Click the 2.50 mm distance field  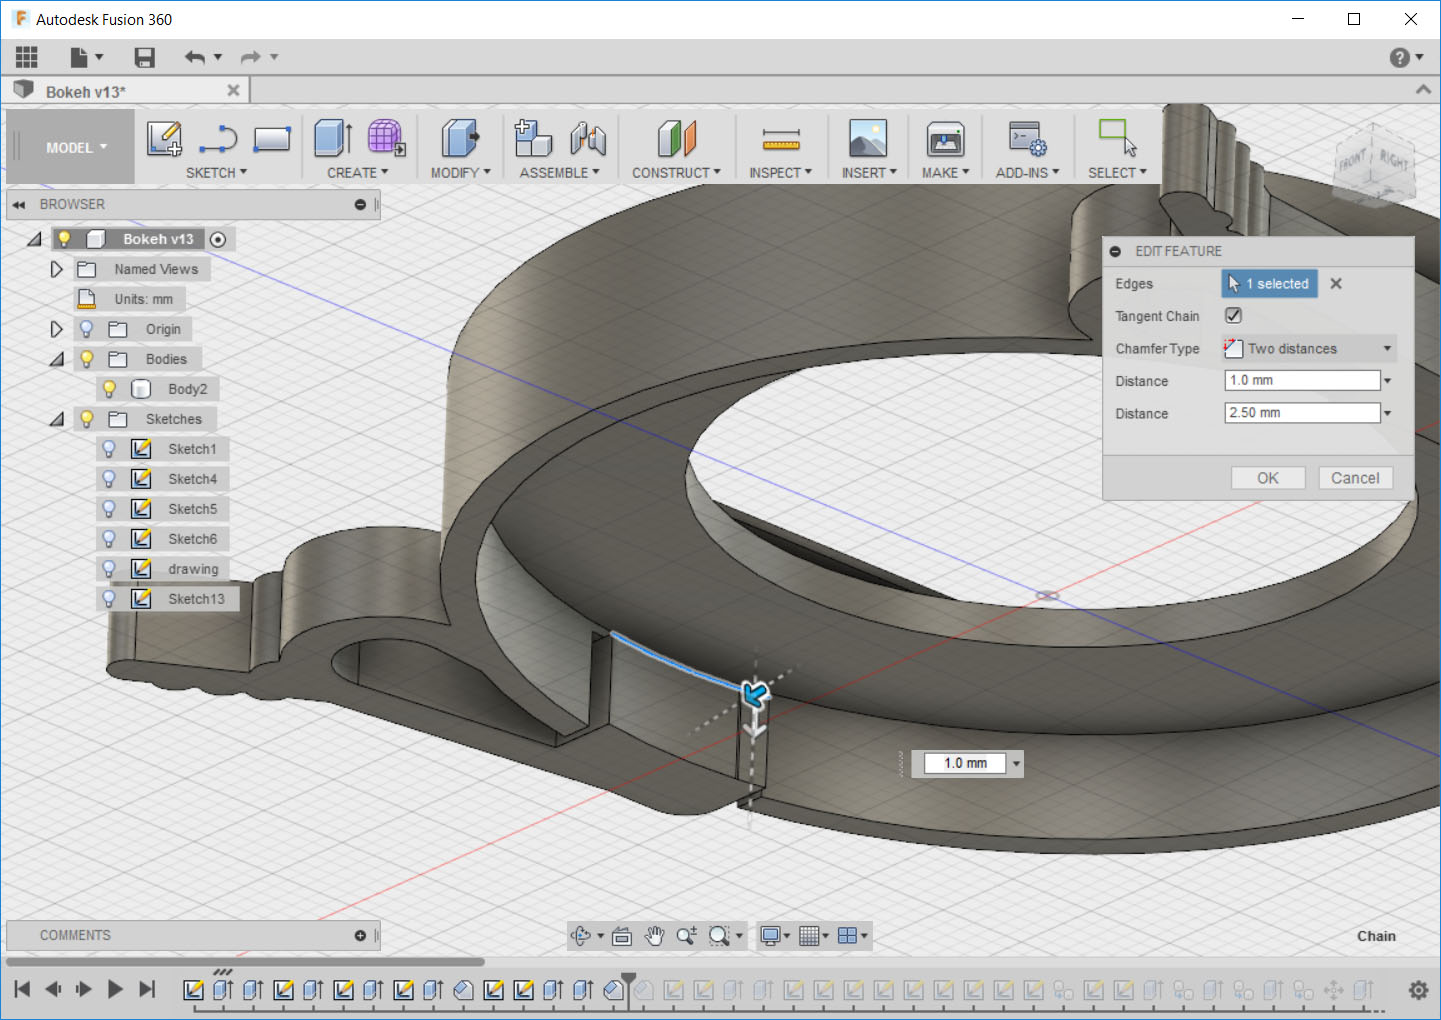pos(1301,413)
